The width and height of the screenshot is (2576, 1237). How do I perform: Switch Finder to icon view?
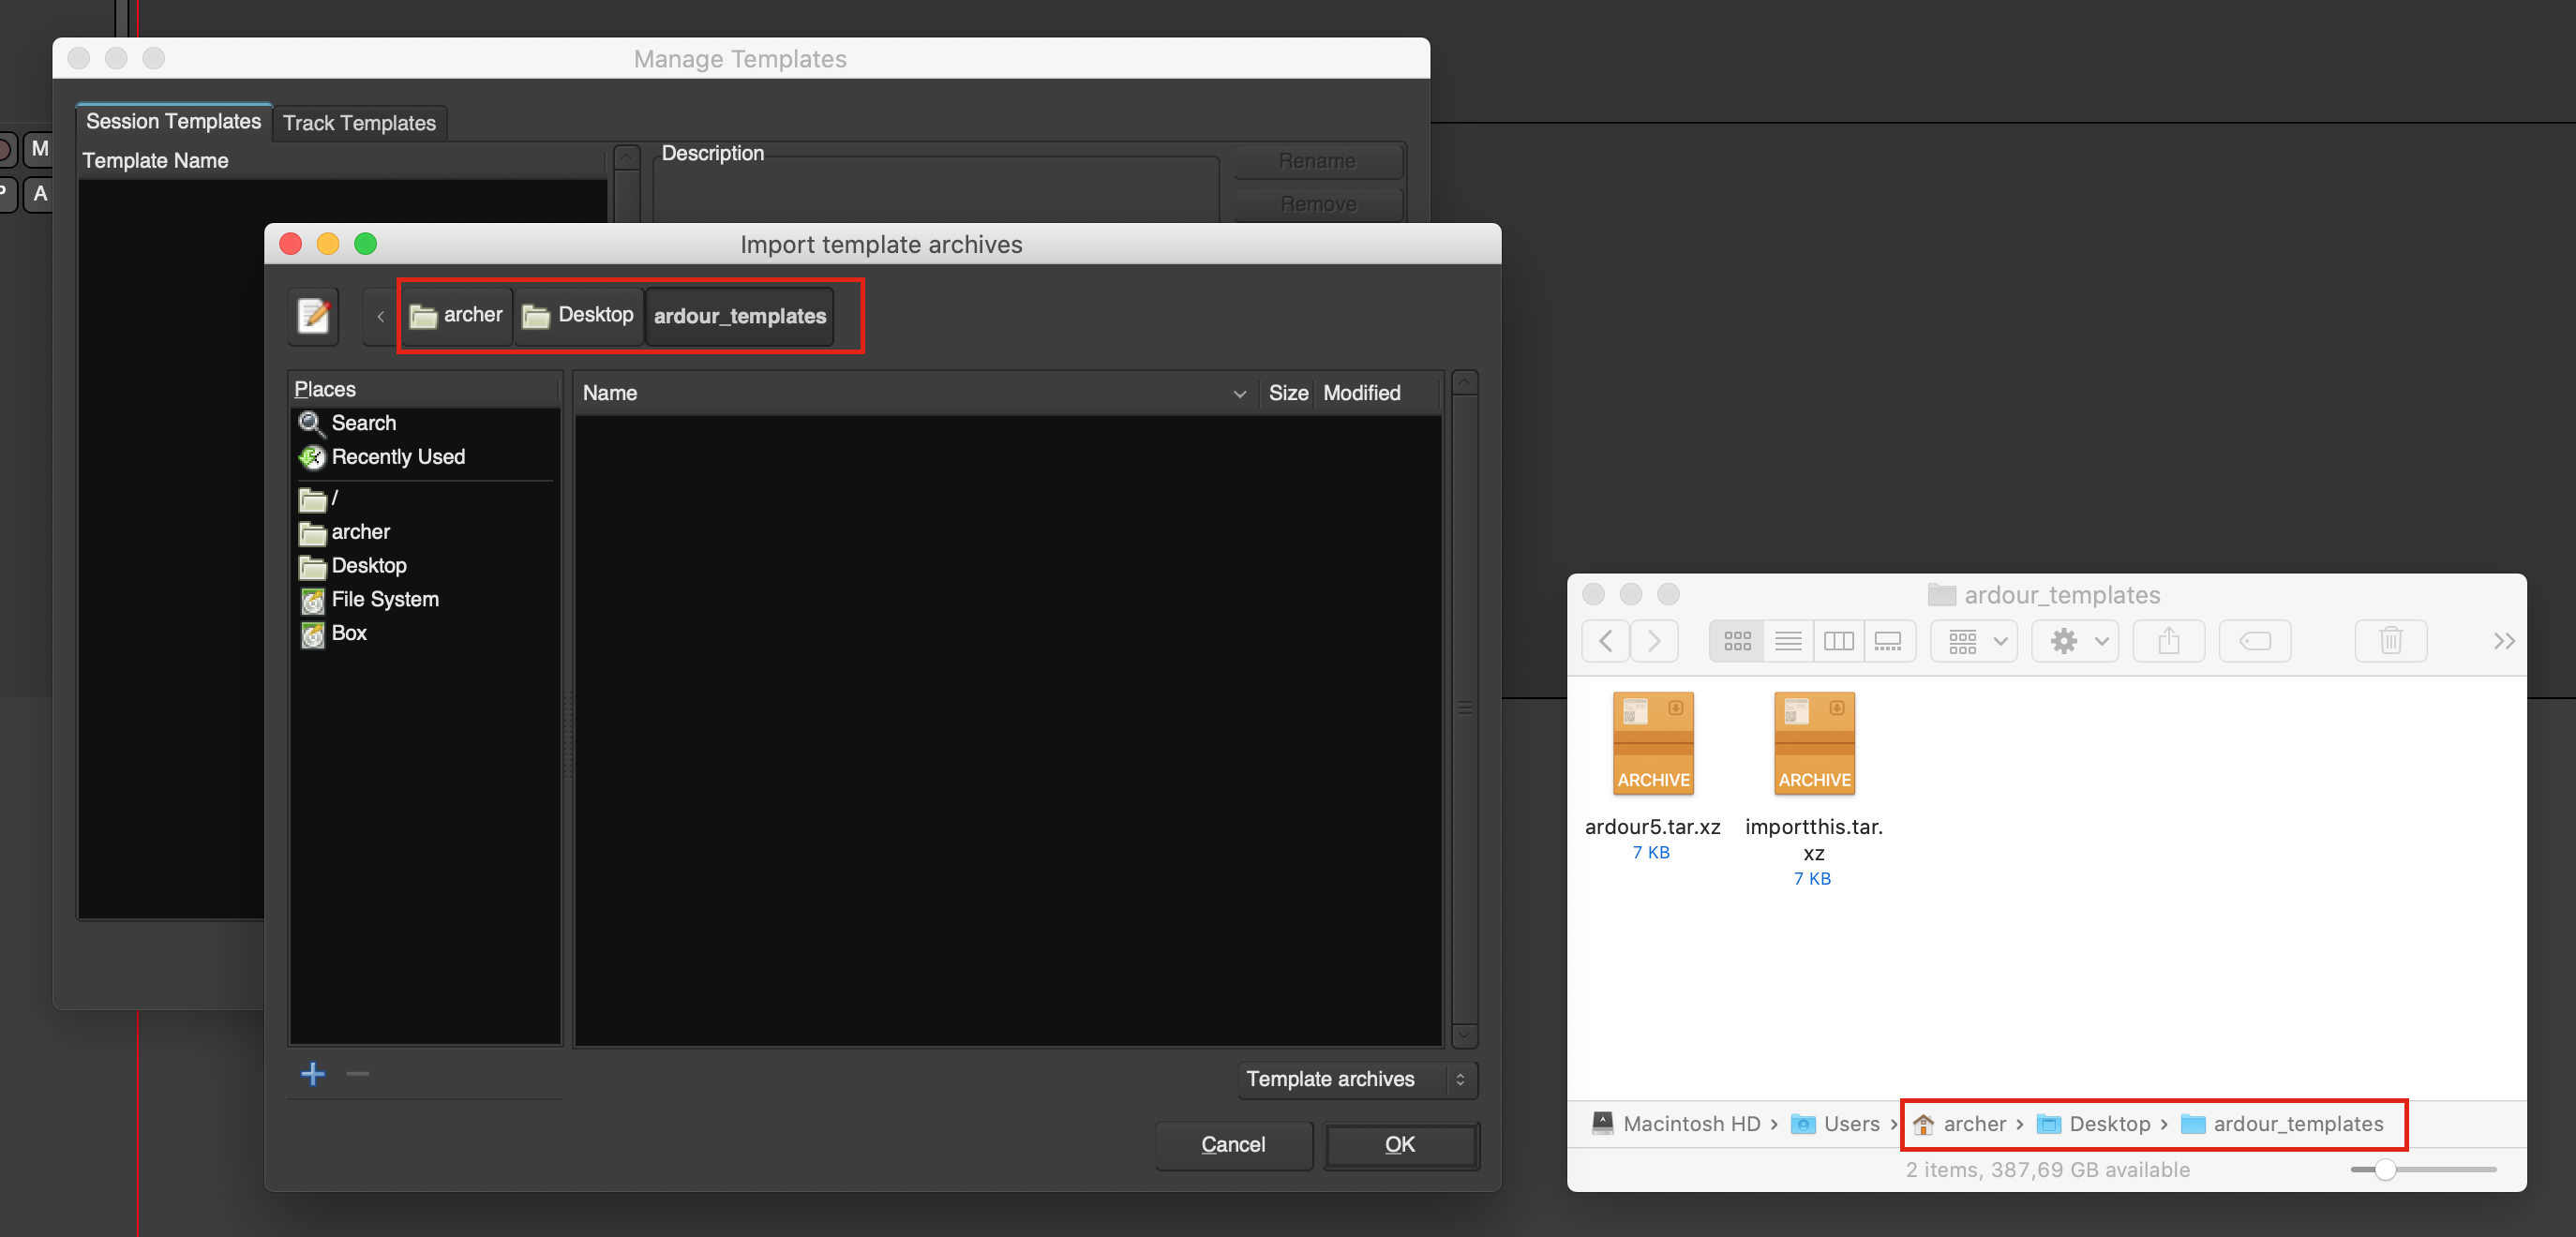coord(1737,641)
